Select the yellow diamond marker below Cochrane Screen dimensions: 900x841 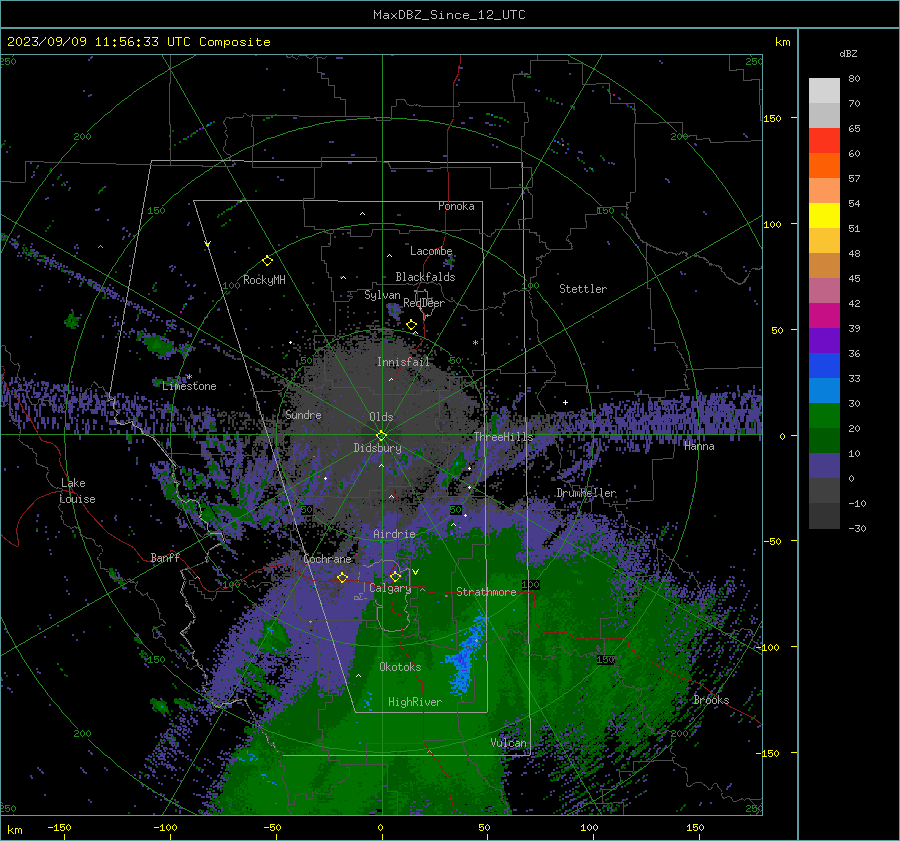click(x=342, y=577)
